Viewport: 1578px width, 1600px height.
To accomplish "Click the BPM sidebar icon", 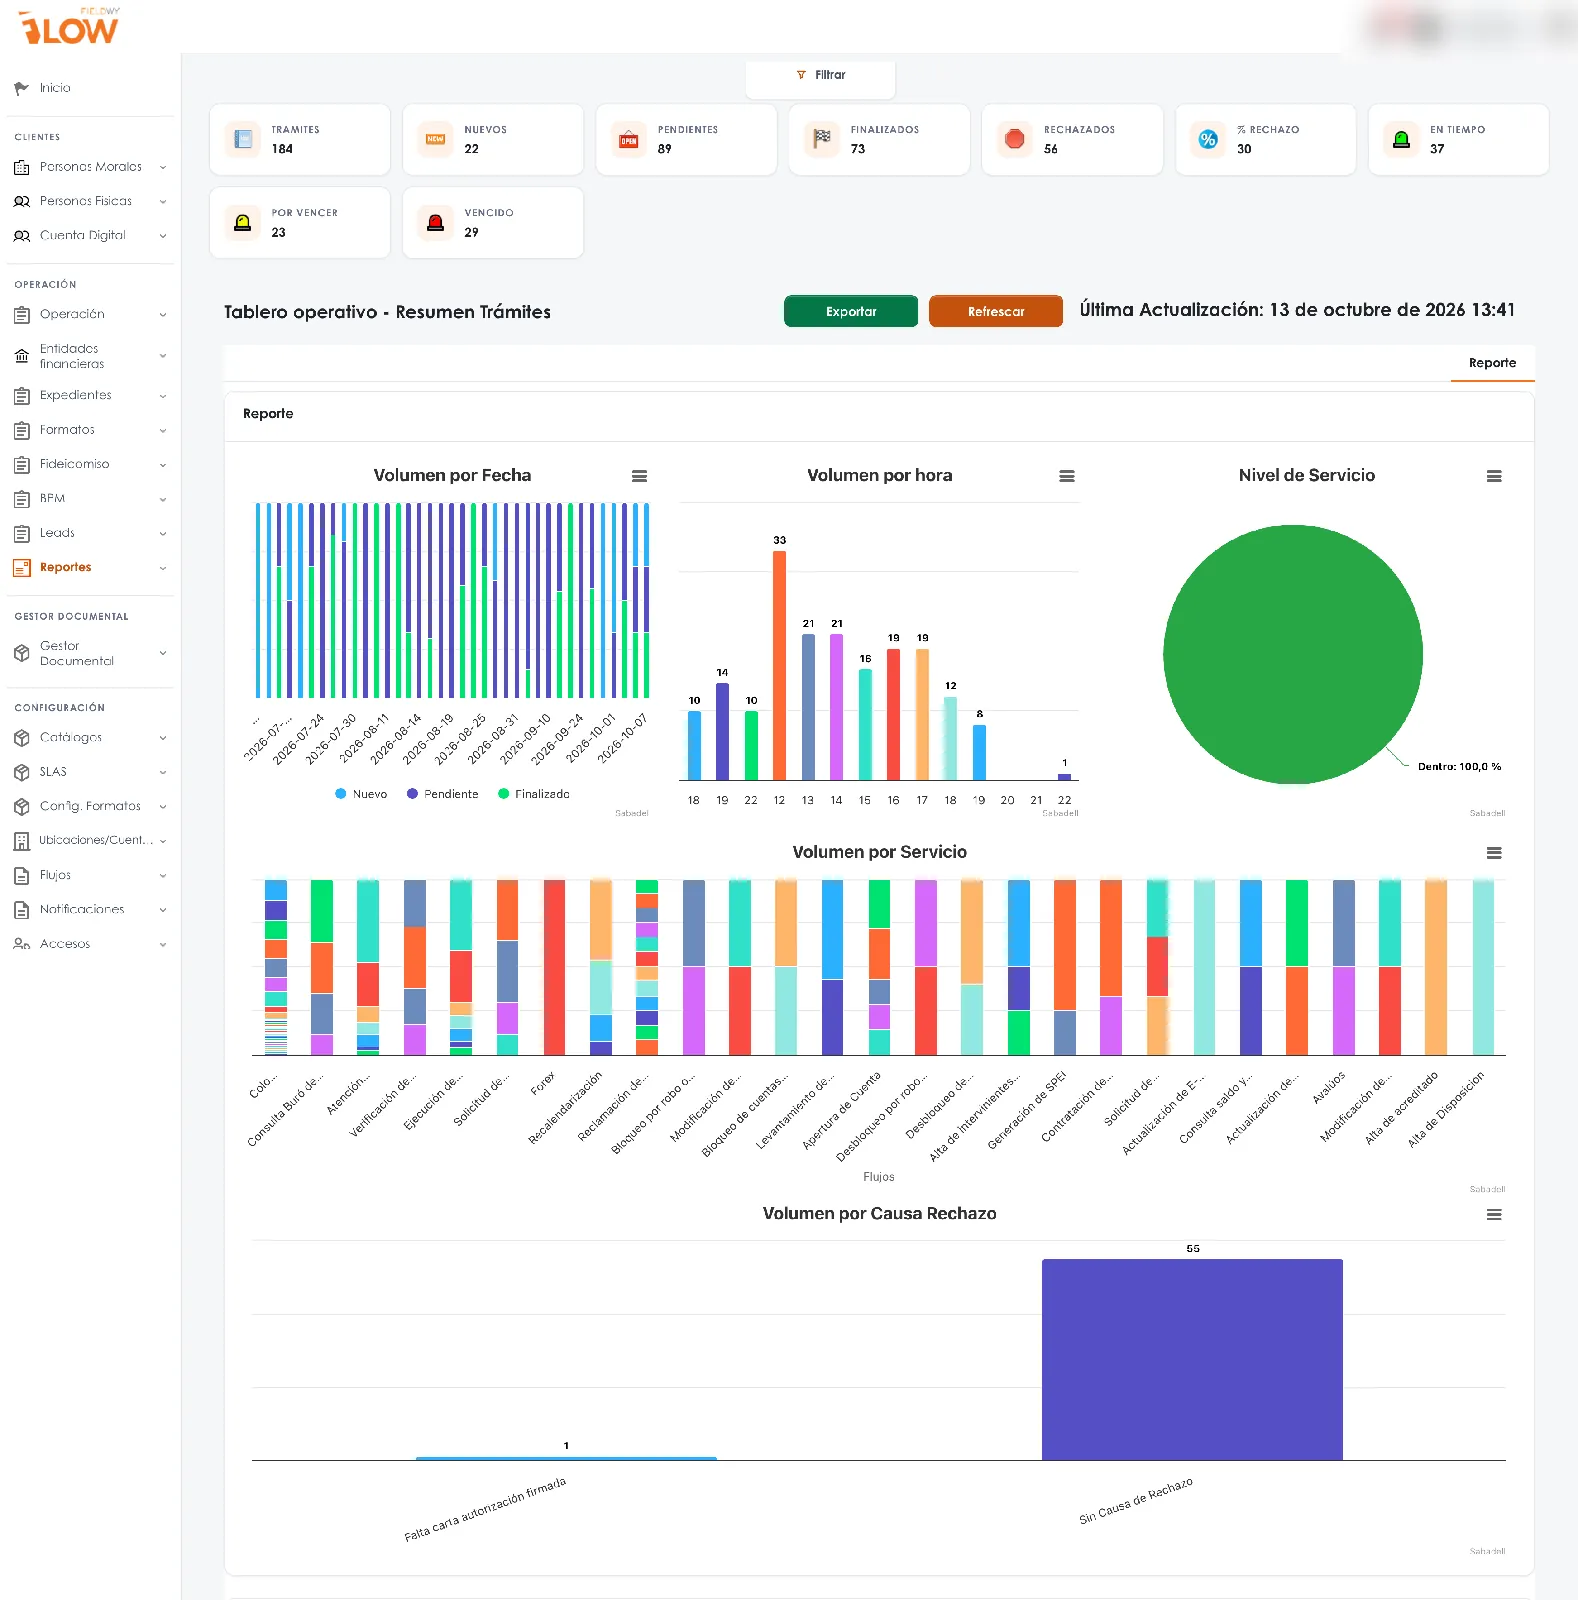I will pyautogui.click(x=21, y=499).
